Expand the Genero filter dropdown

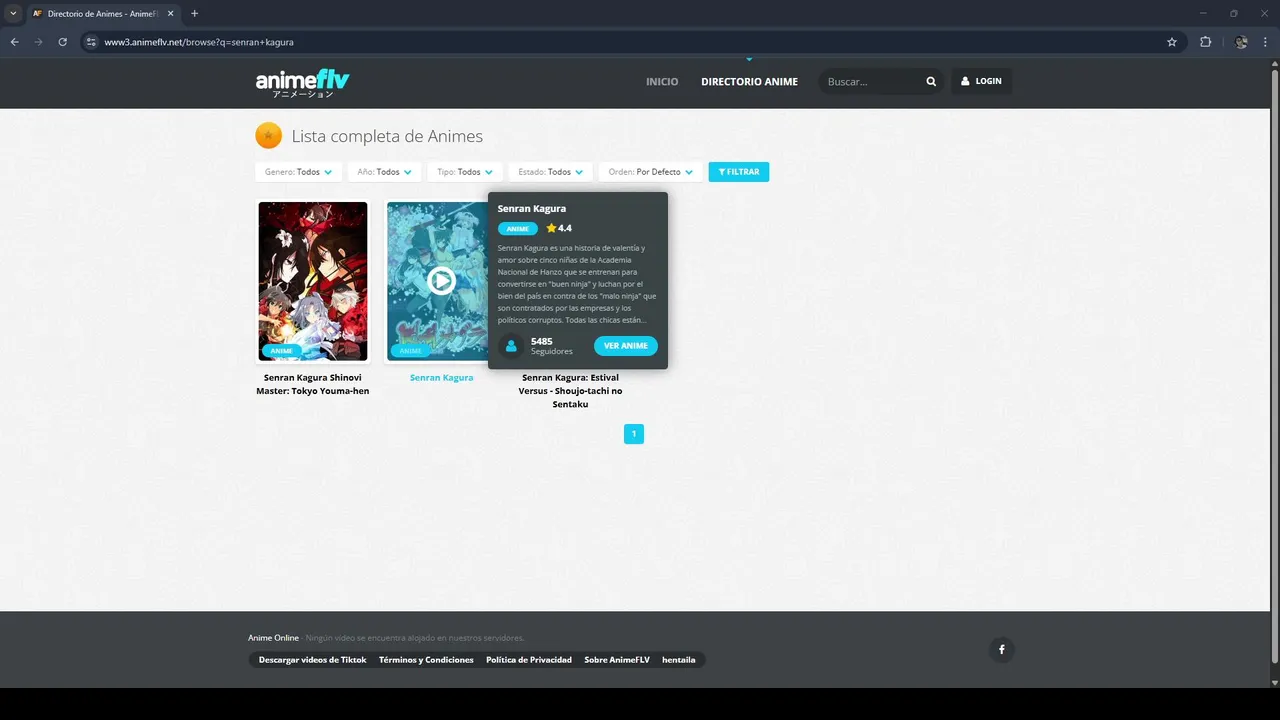click(298, 172)
